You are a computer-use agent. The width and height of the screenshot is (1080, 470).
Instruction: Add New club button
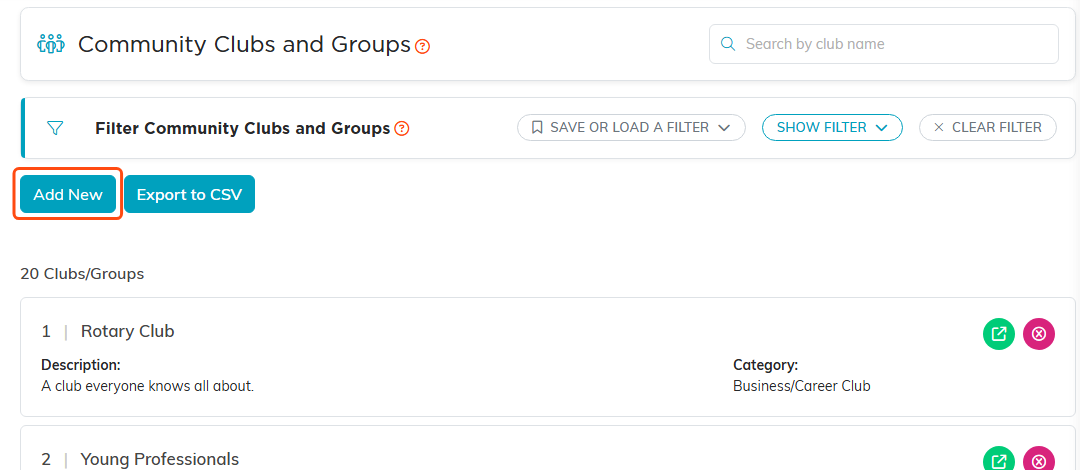coord(68,194)
